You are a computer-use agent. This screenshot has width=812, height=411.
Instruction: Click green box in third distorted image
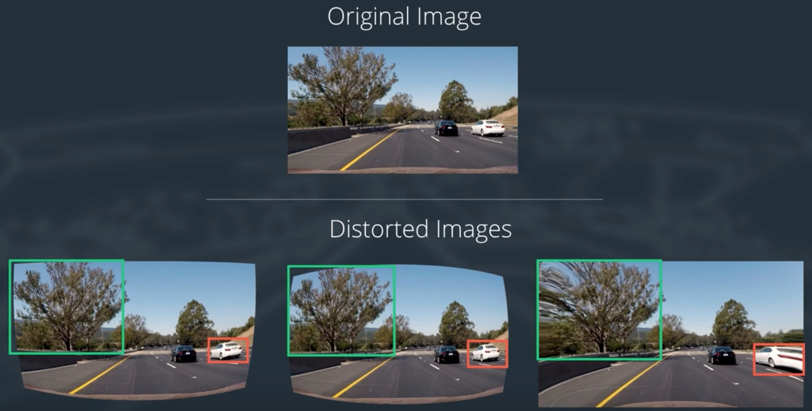pos(600,310)
